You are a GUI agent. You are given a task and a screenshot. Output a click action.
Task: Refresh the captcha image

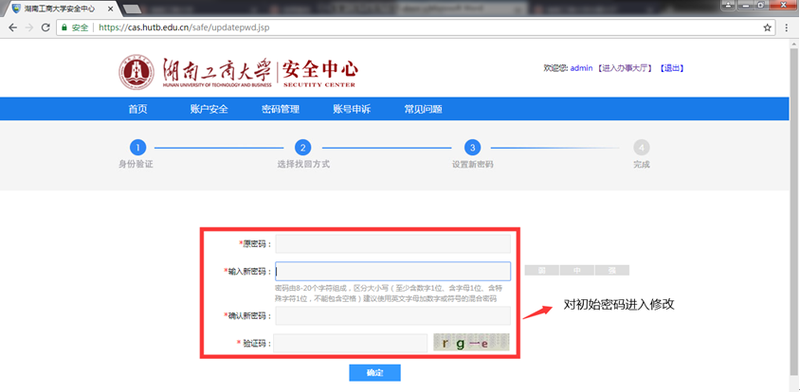pos(471,342)
